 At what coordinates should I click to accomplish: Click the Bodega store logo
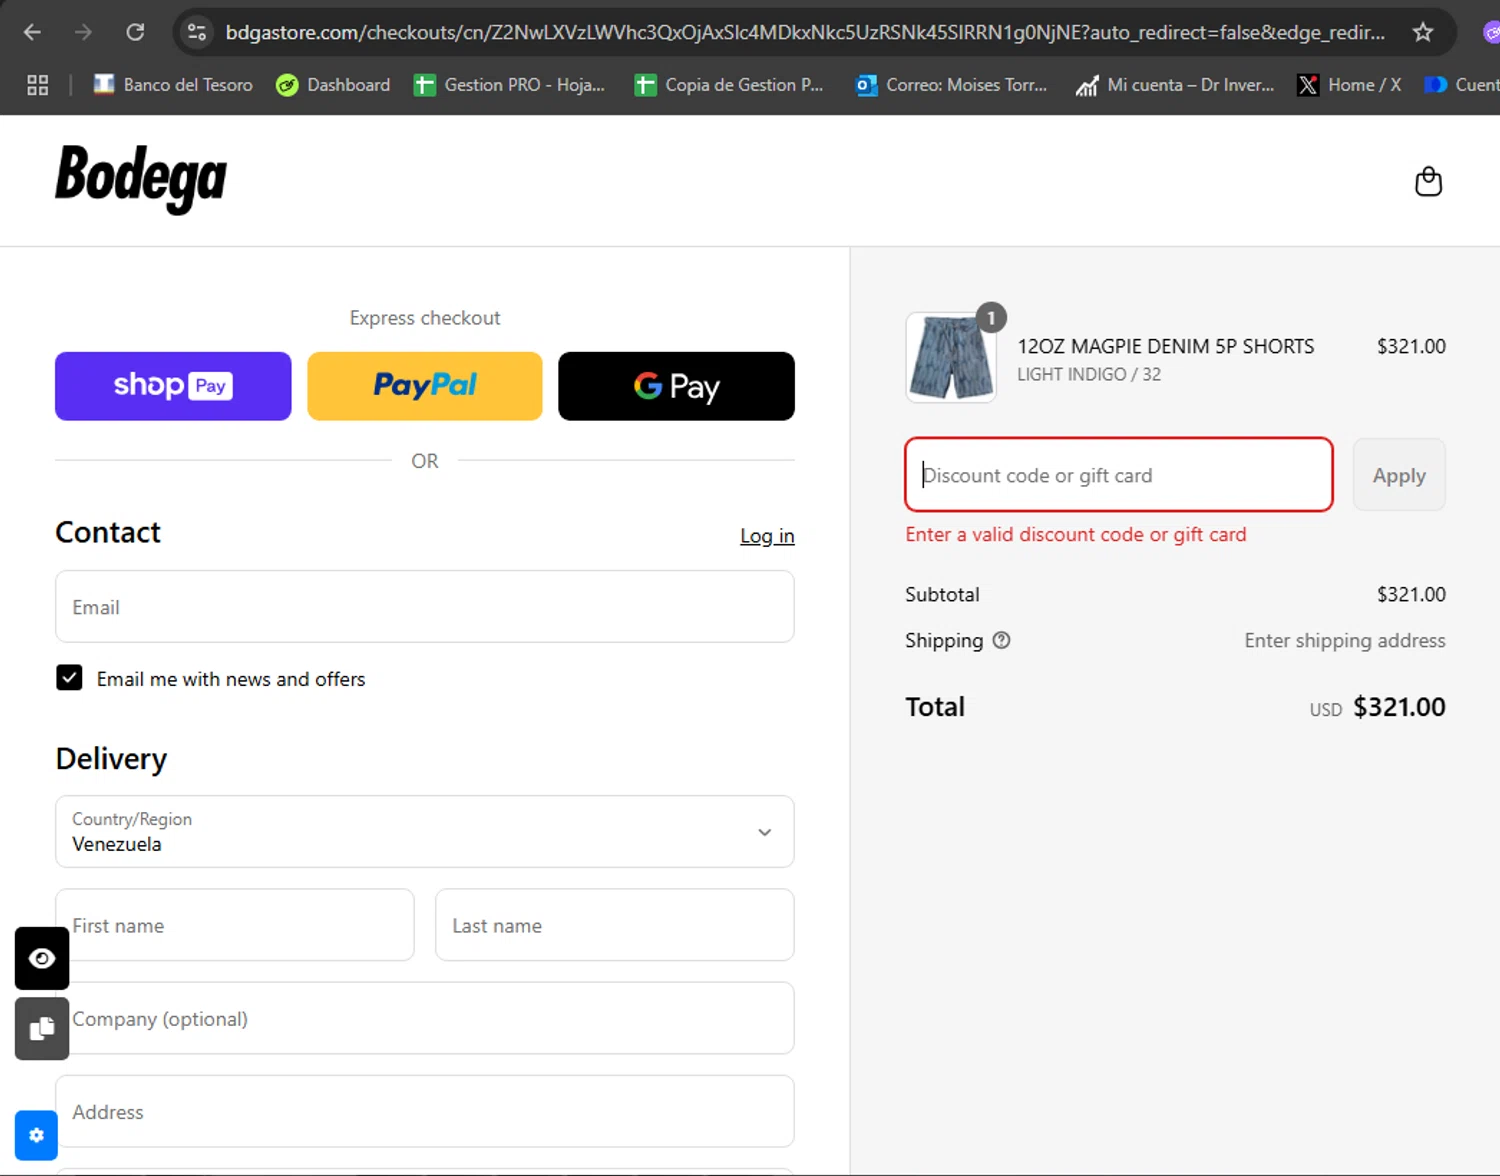(141, 179)
